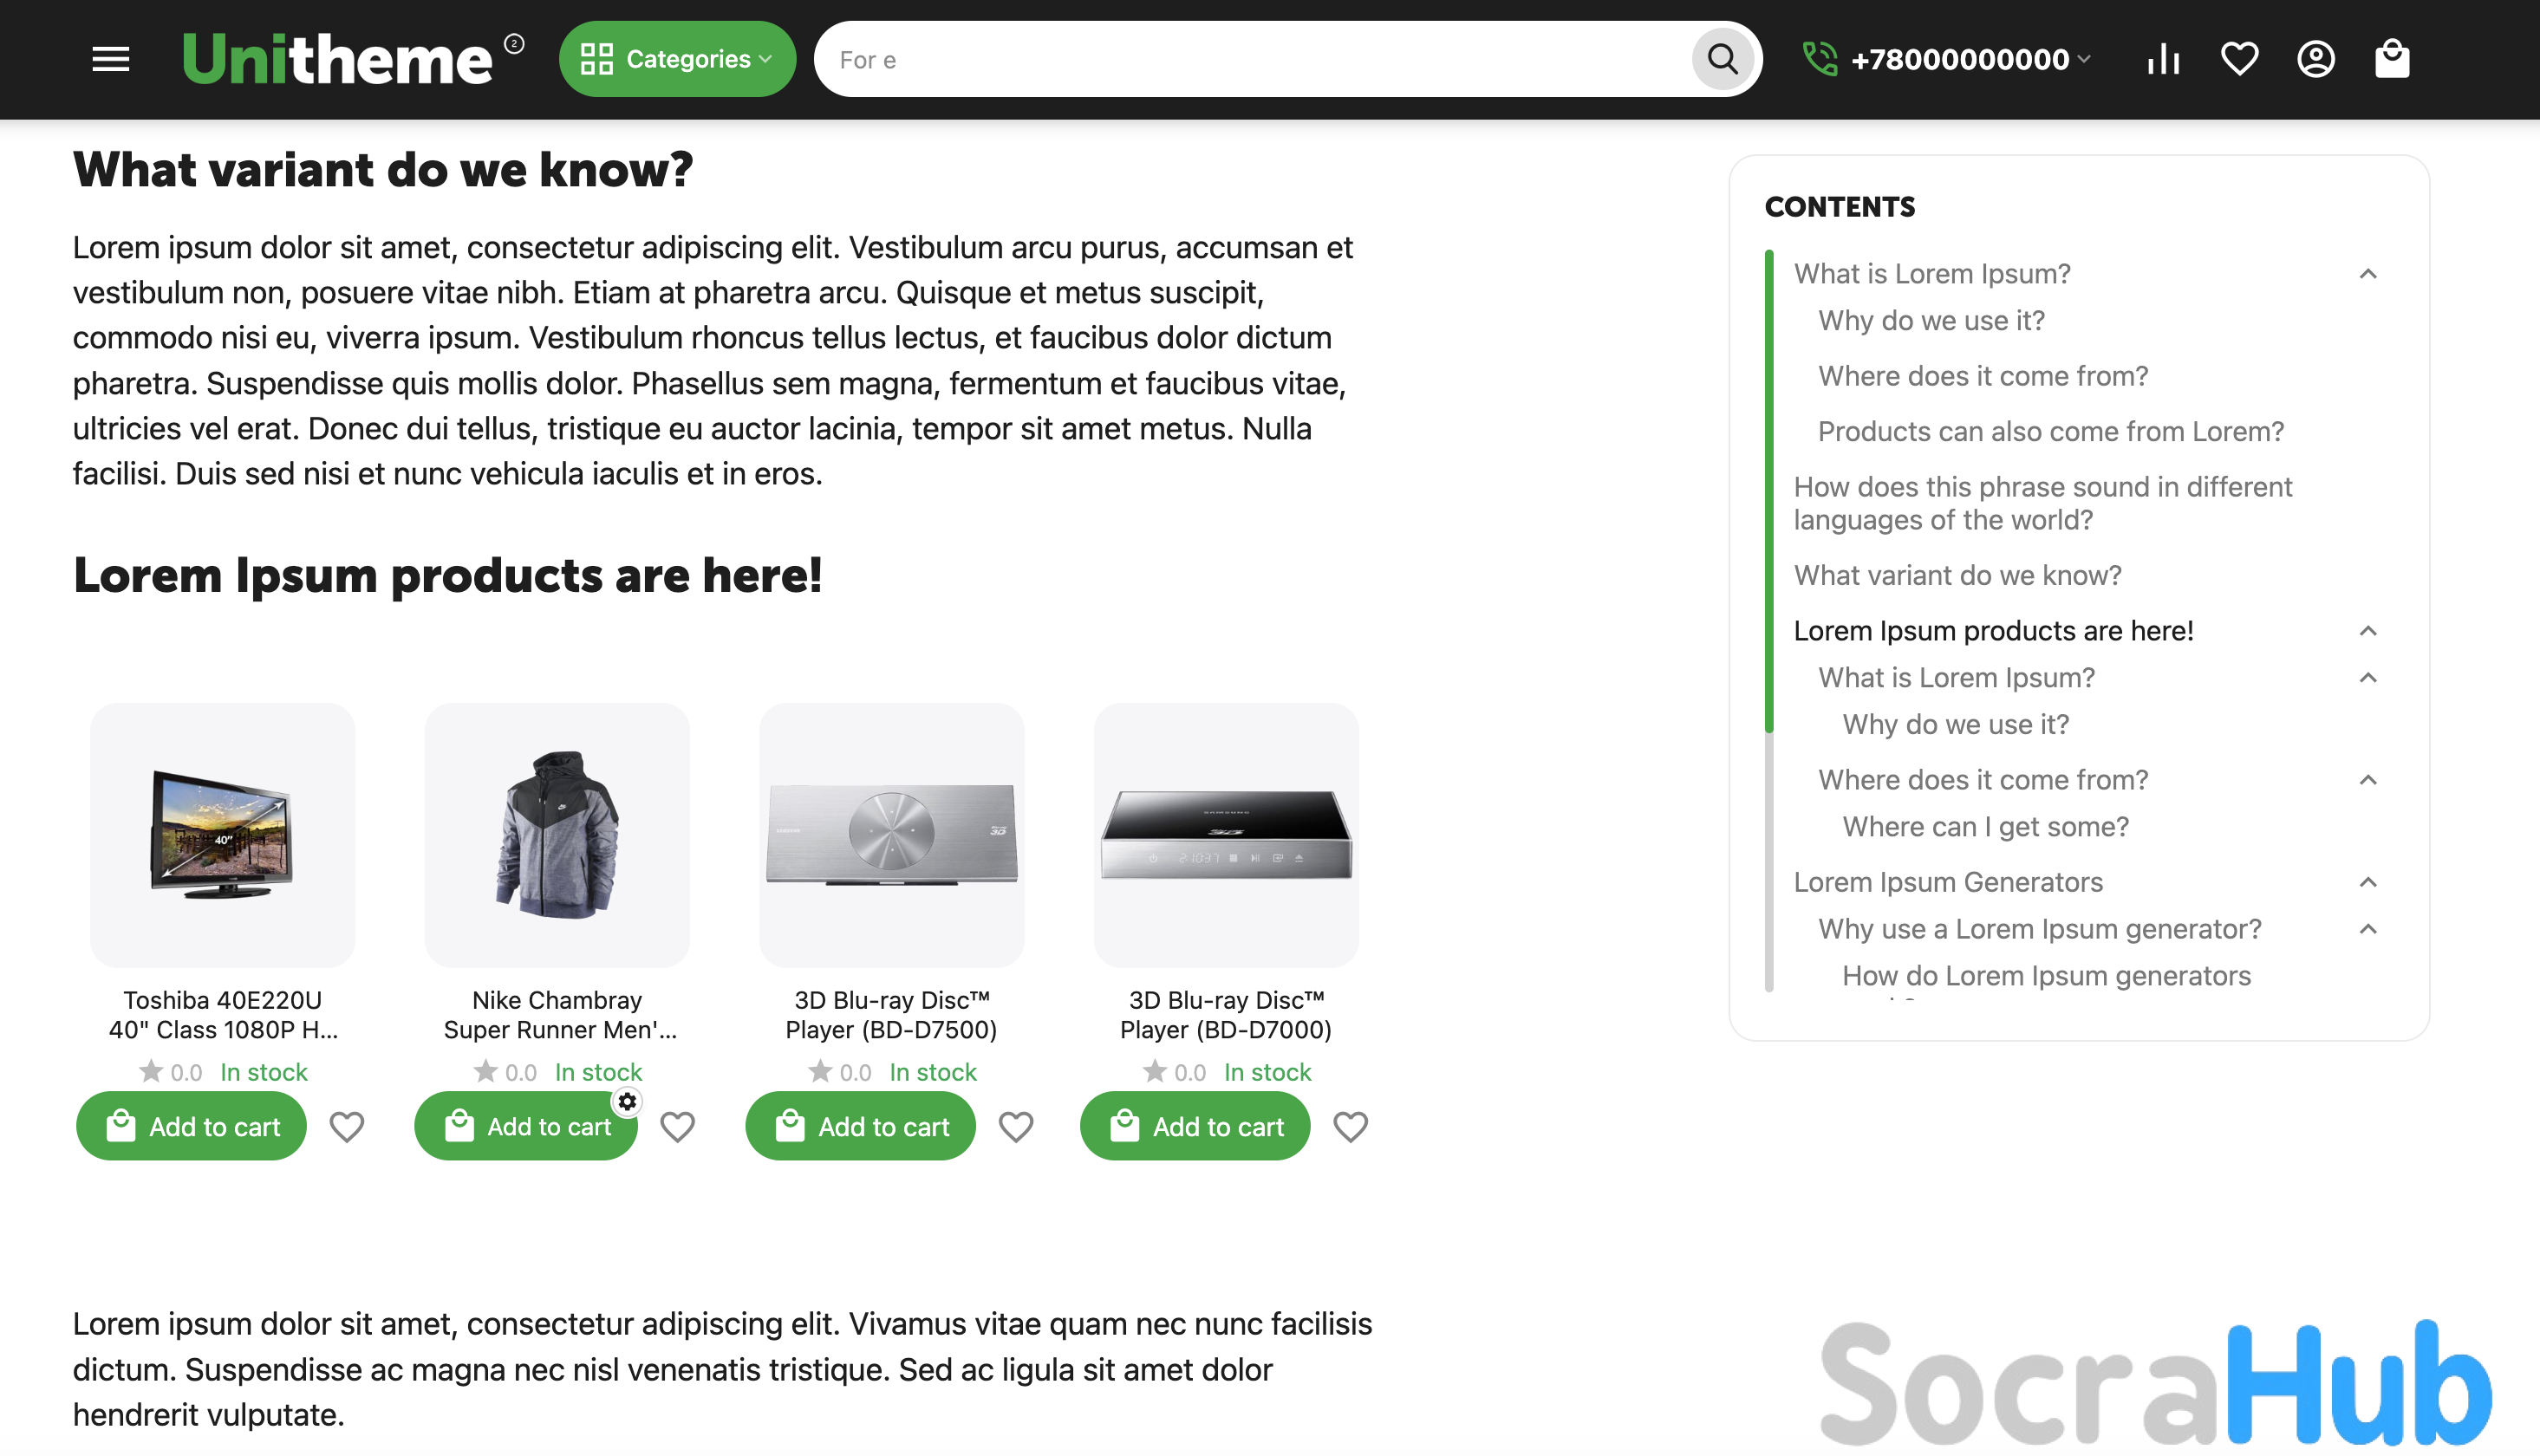Click the search magnifier icon
This screenshot has height=1456, width=2540.
coord(1722,59)
